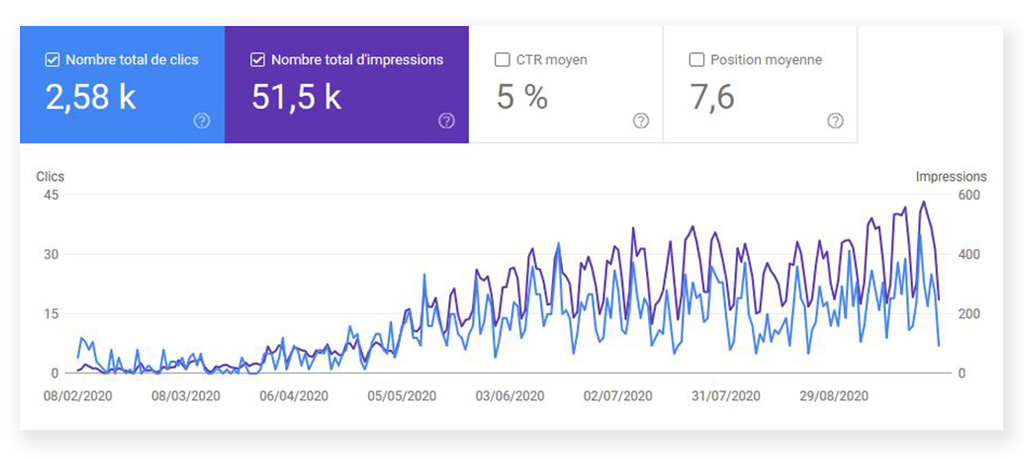The width and height of the screenshot is (1024, 459).
Task: Click the 05/05/2020 date label
Action: coord(401,396)
